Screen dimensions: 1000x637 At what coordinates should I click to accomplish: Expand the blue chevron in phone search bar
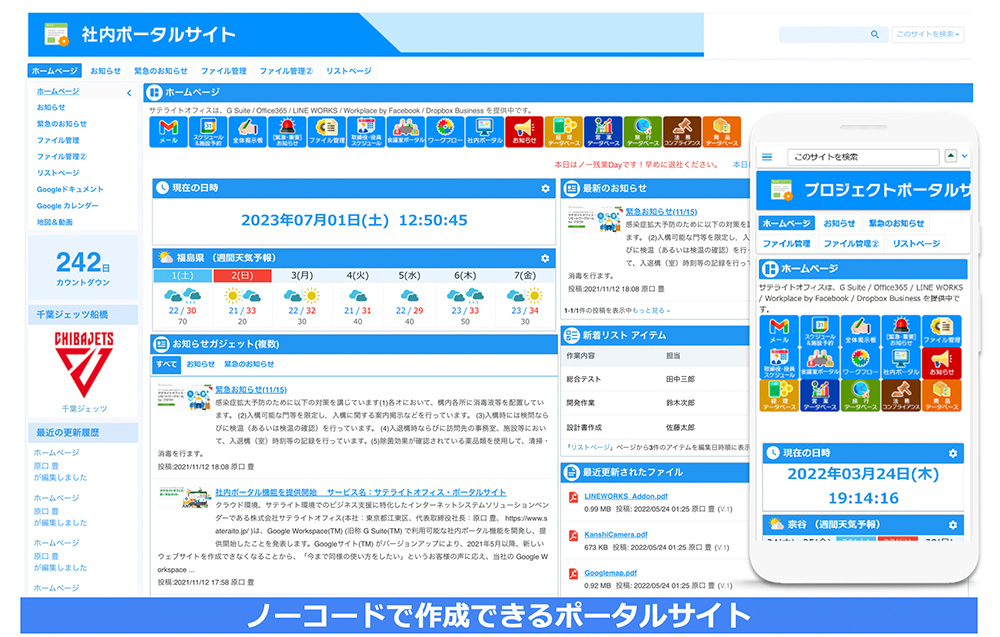point(965,156)
